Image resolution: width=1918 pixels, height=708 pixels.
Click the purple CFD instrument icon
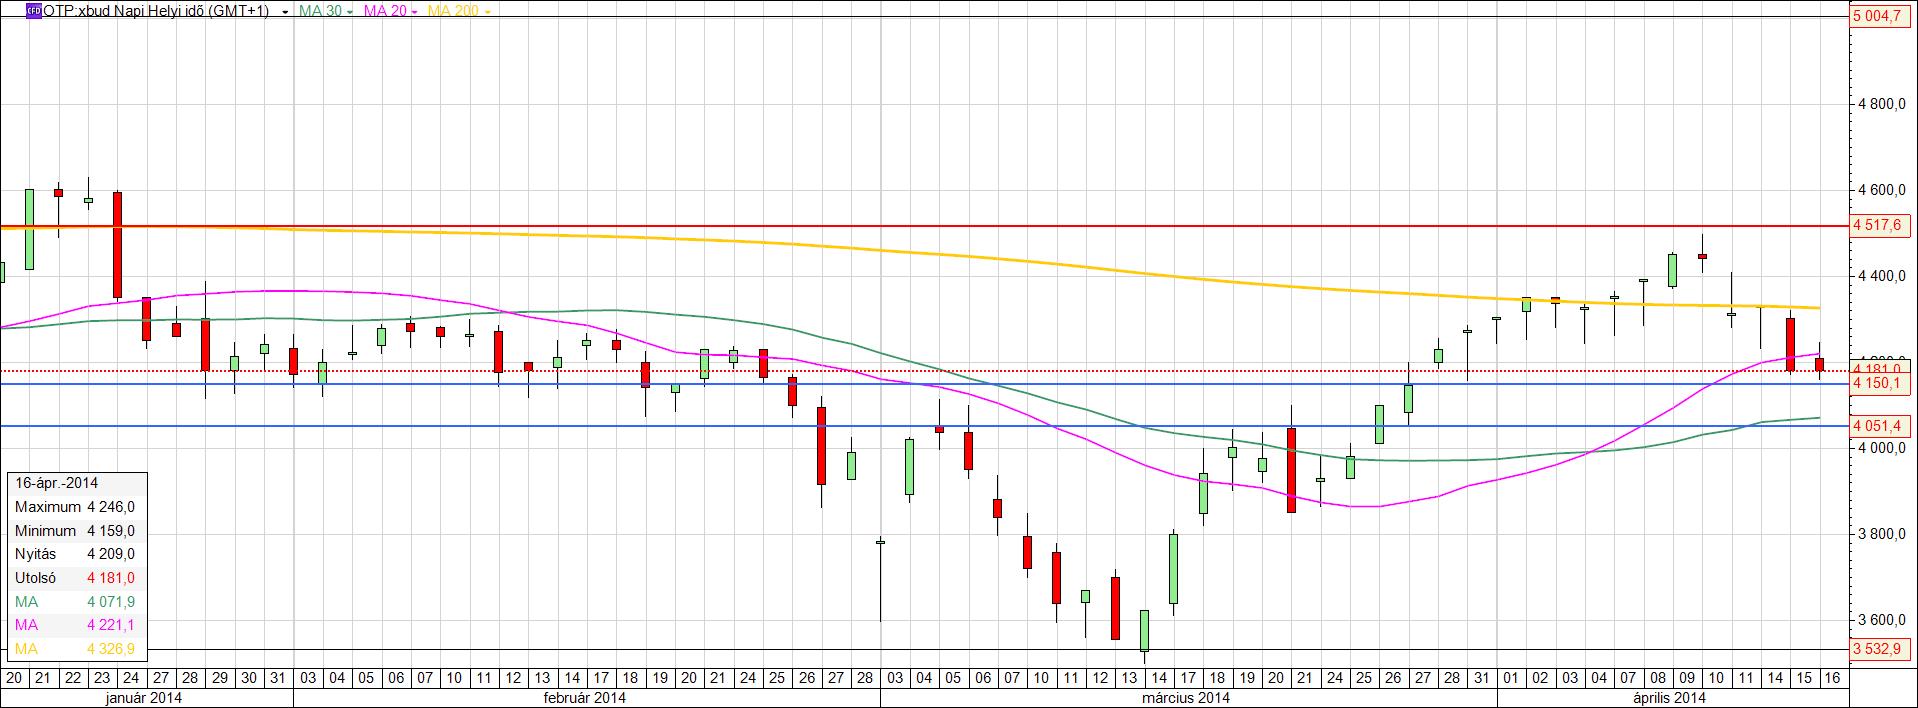click(34, 11)
